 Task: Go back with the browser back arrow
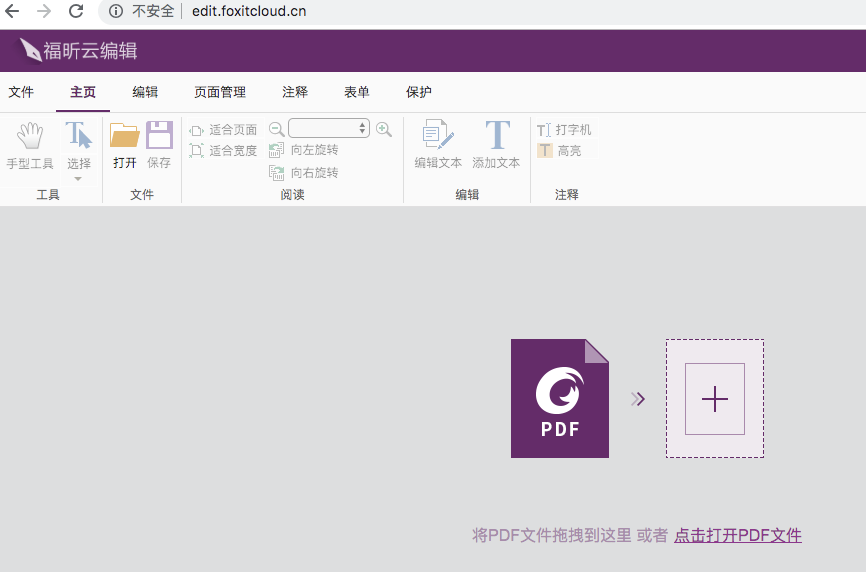[12, 11]
